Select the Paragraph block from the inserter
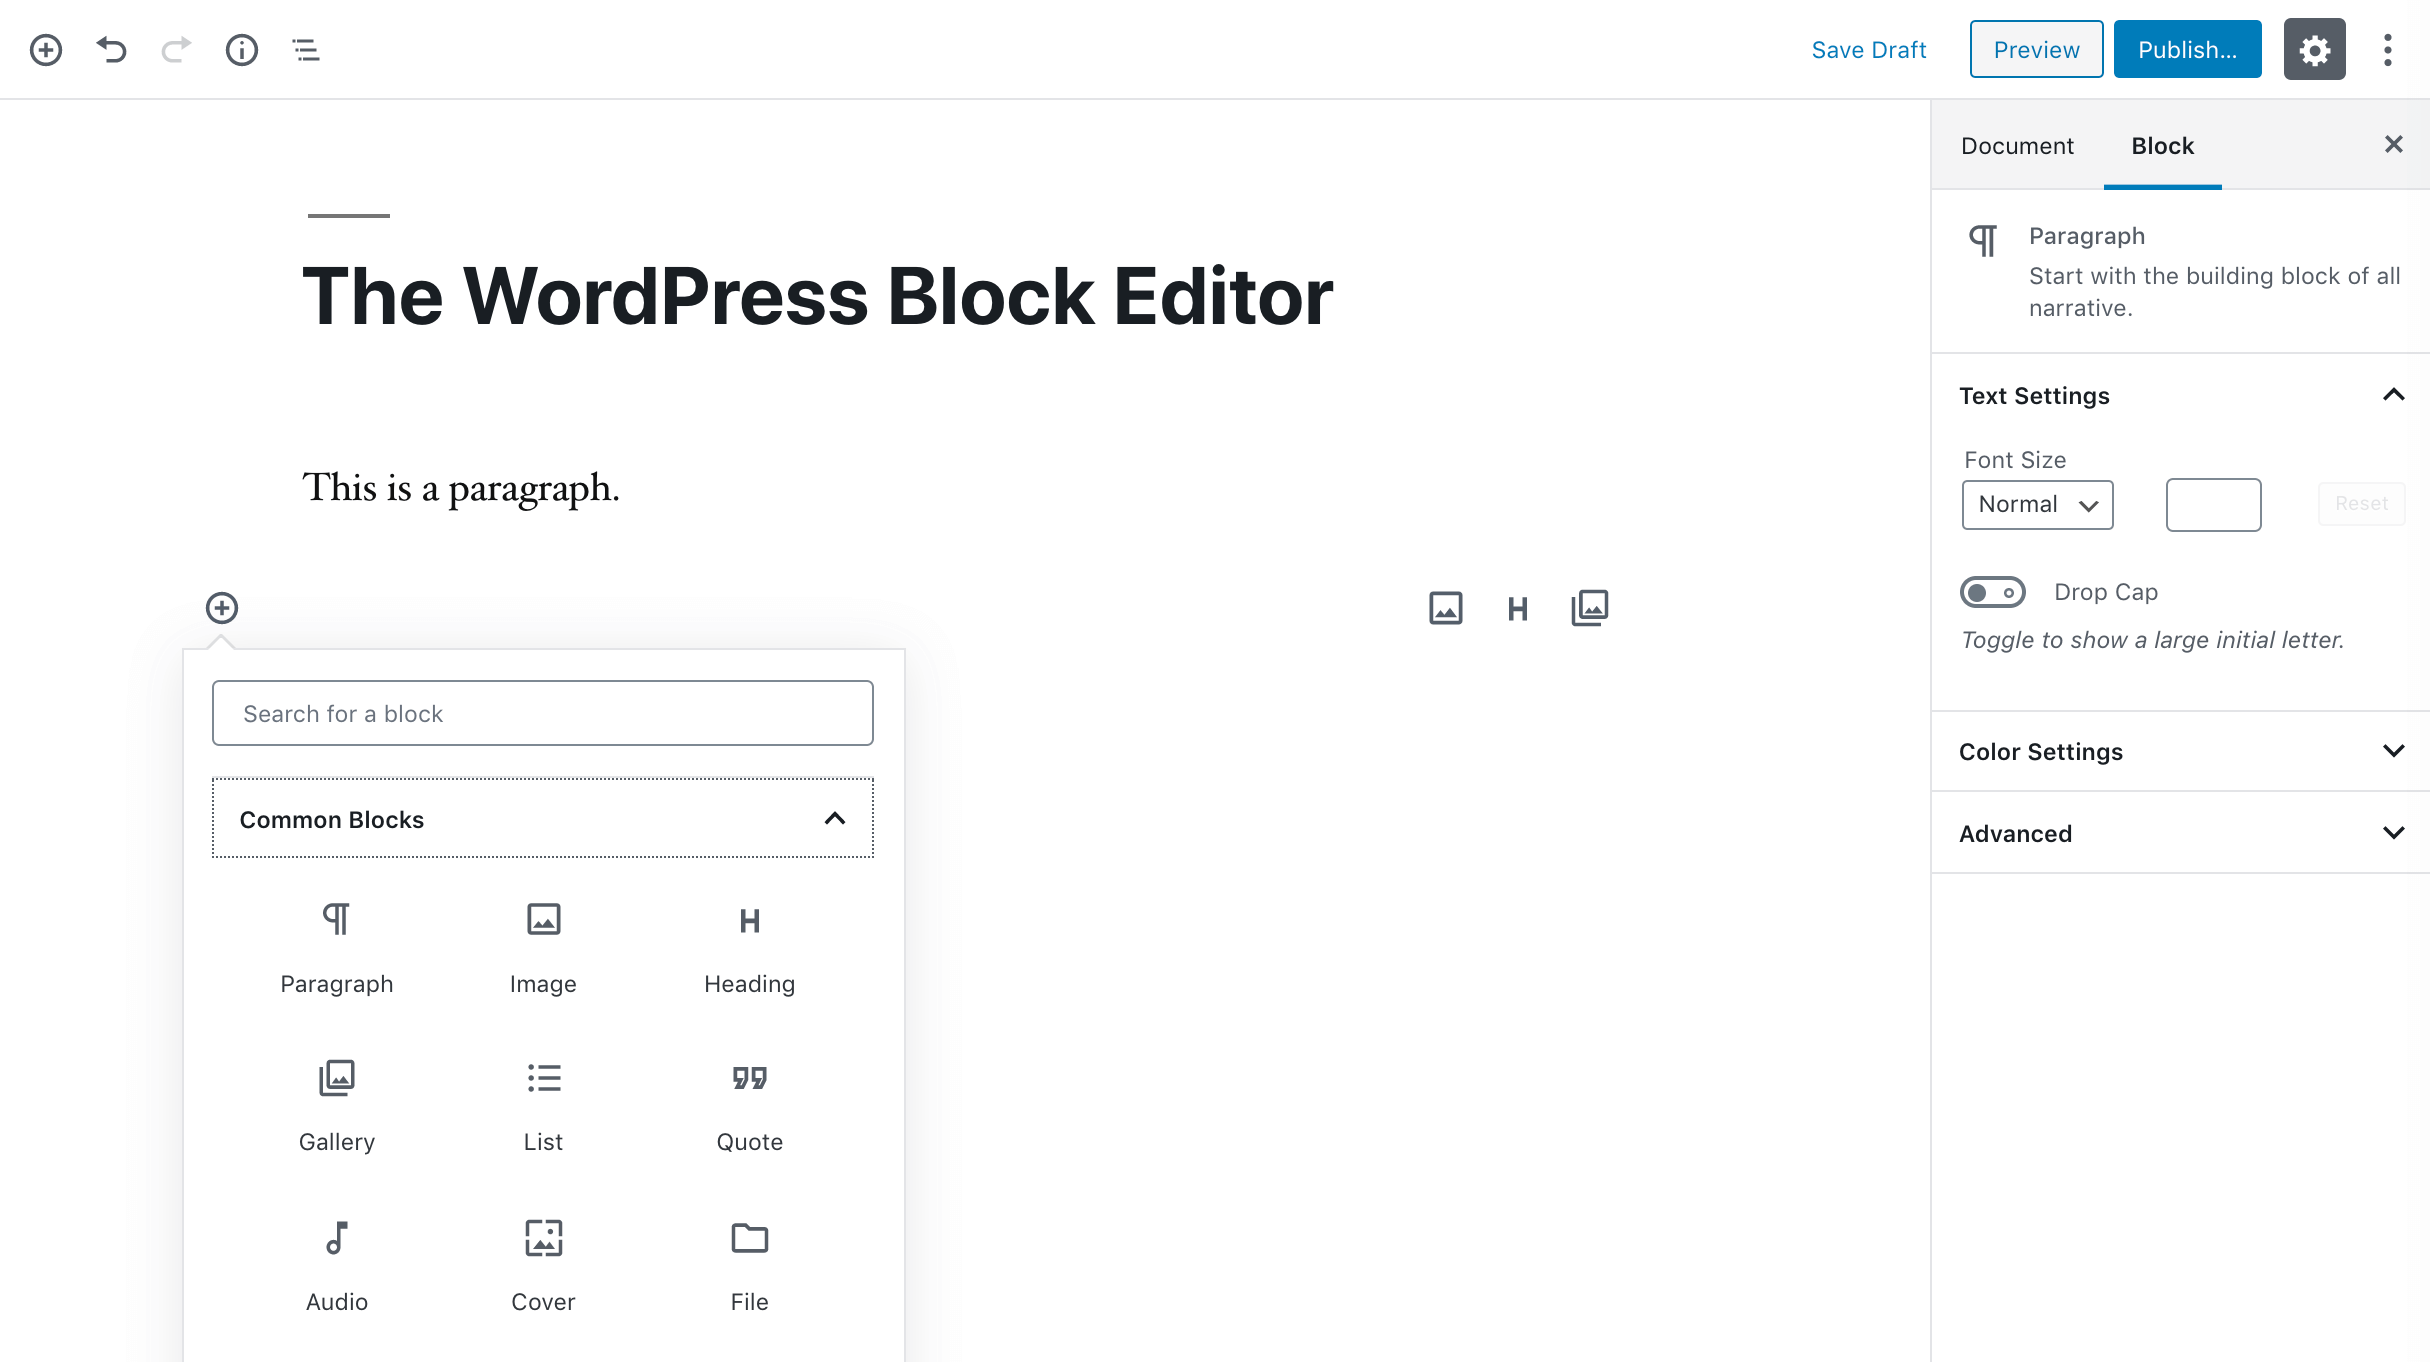Viewport: 2430px width, 1362px height. pos(336,948)
